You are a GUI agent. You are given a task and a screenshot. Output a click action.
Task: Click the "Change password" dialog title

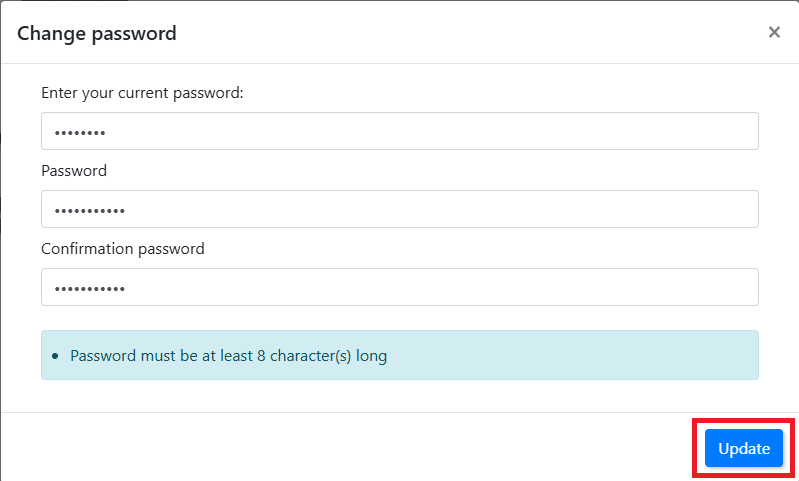coord(97,33)
